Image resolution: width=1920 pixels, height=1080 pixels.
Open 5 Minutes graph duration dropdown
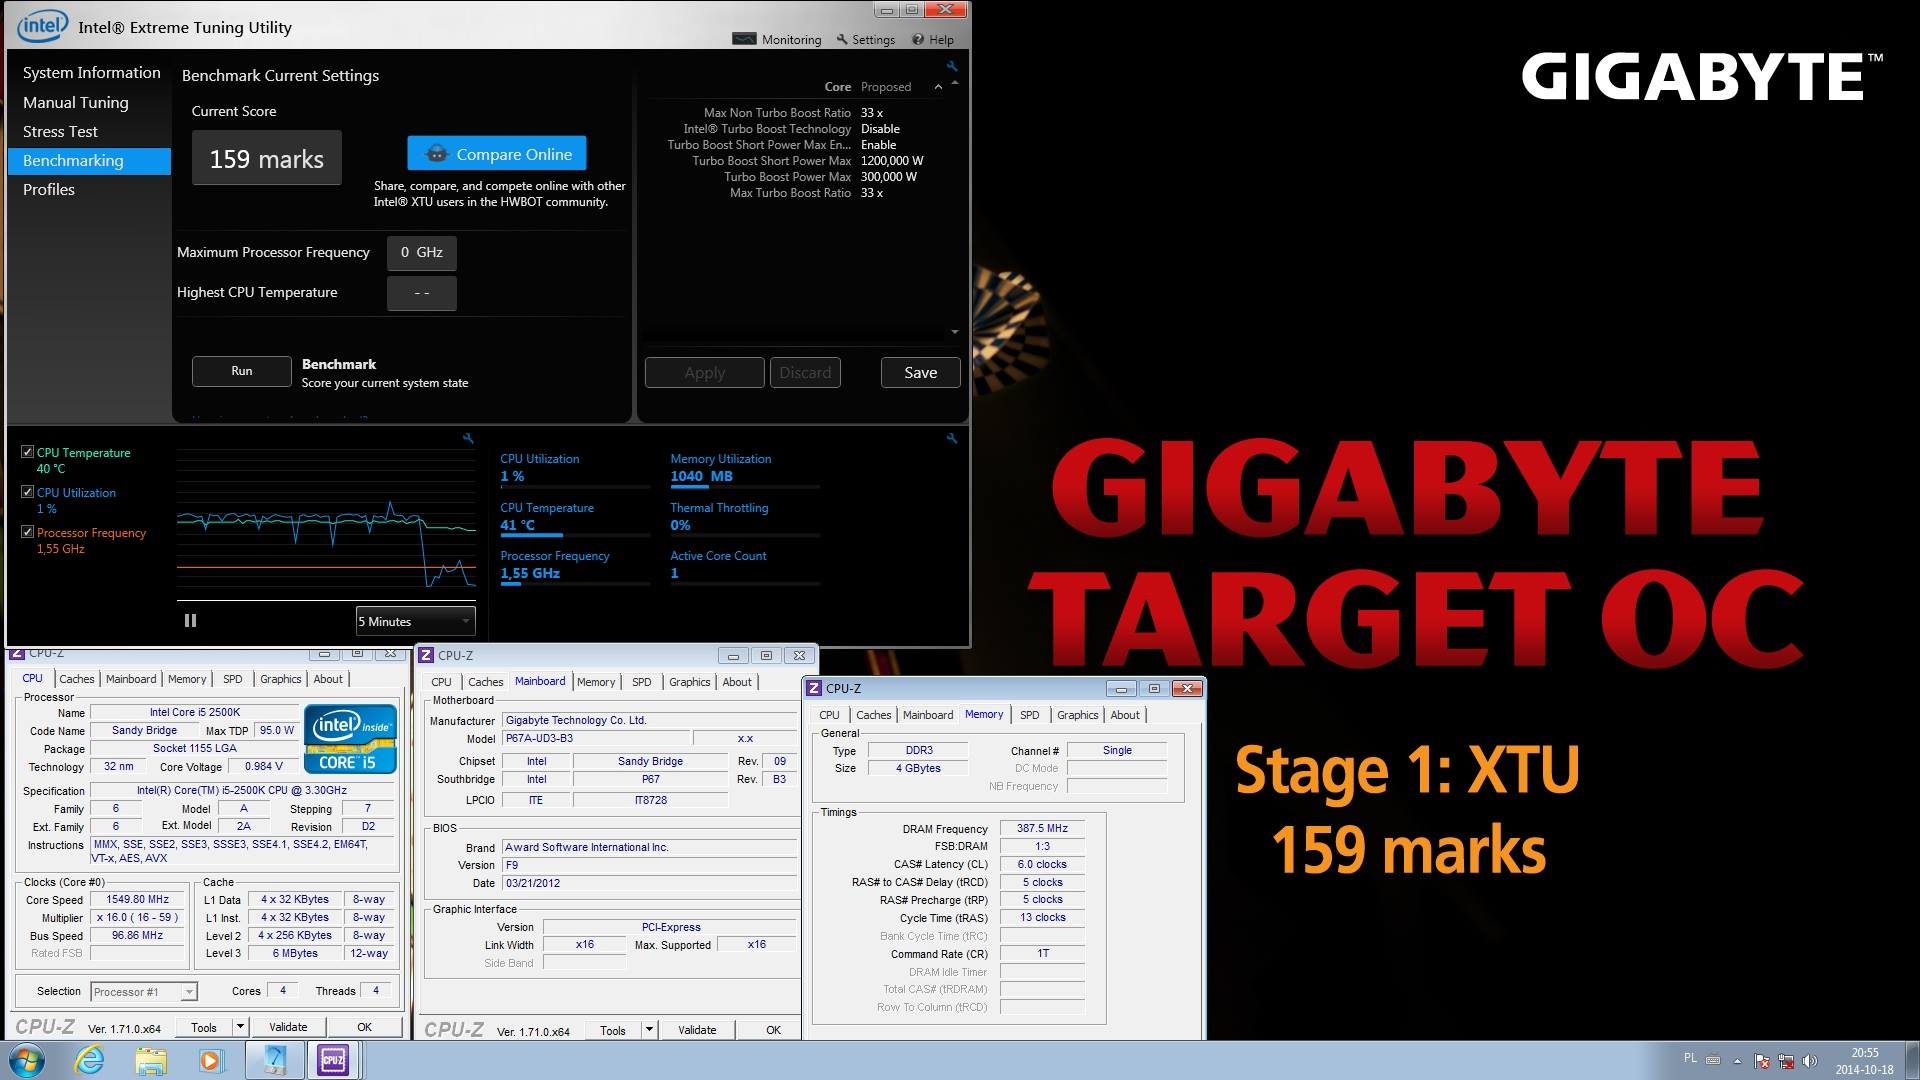(415, 621)
